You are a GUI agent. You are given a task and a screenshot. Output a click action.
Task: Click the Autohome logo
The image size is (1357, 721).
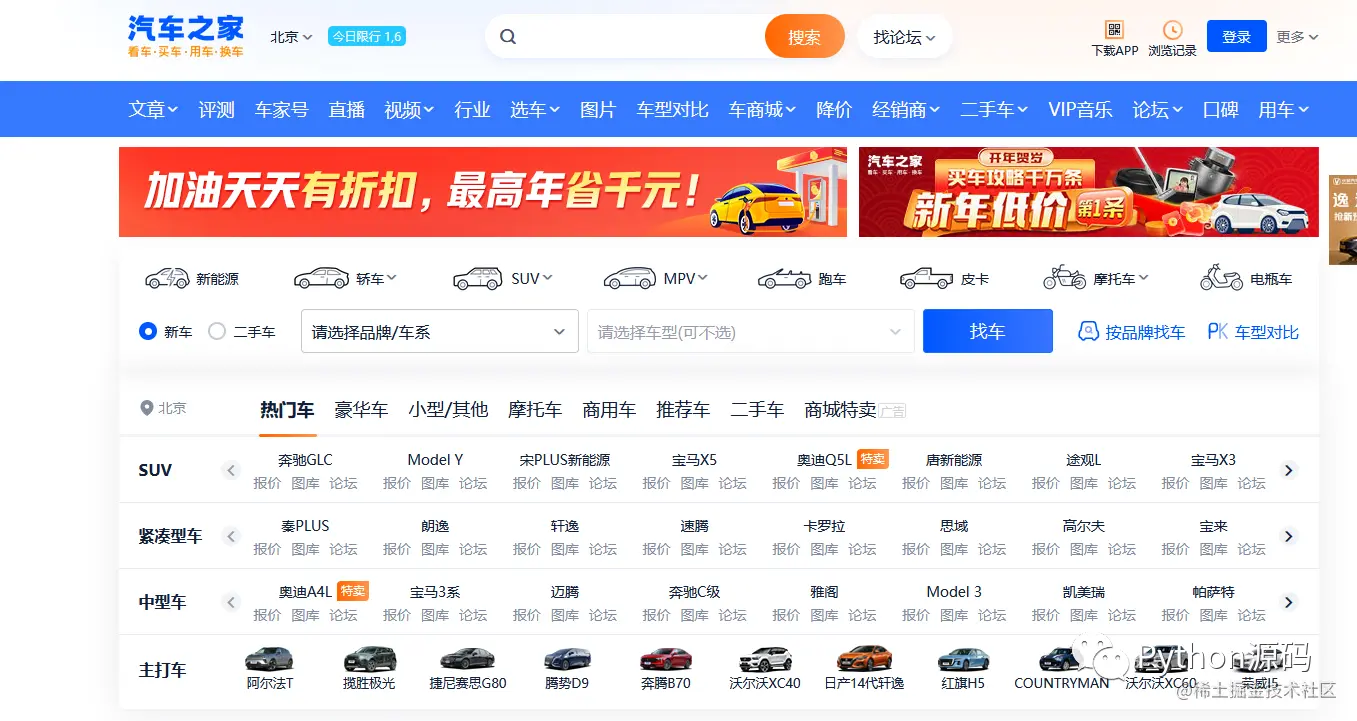(186, 37)
